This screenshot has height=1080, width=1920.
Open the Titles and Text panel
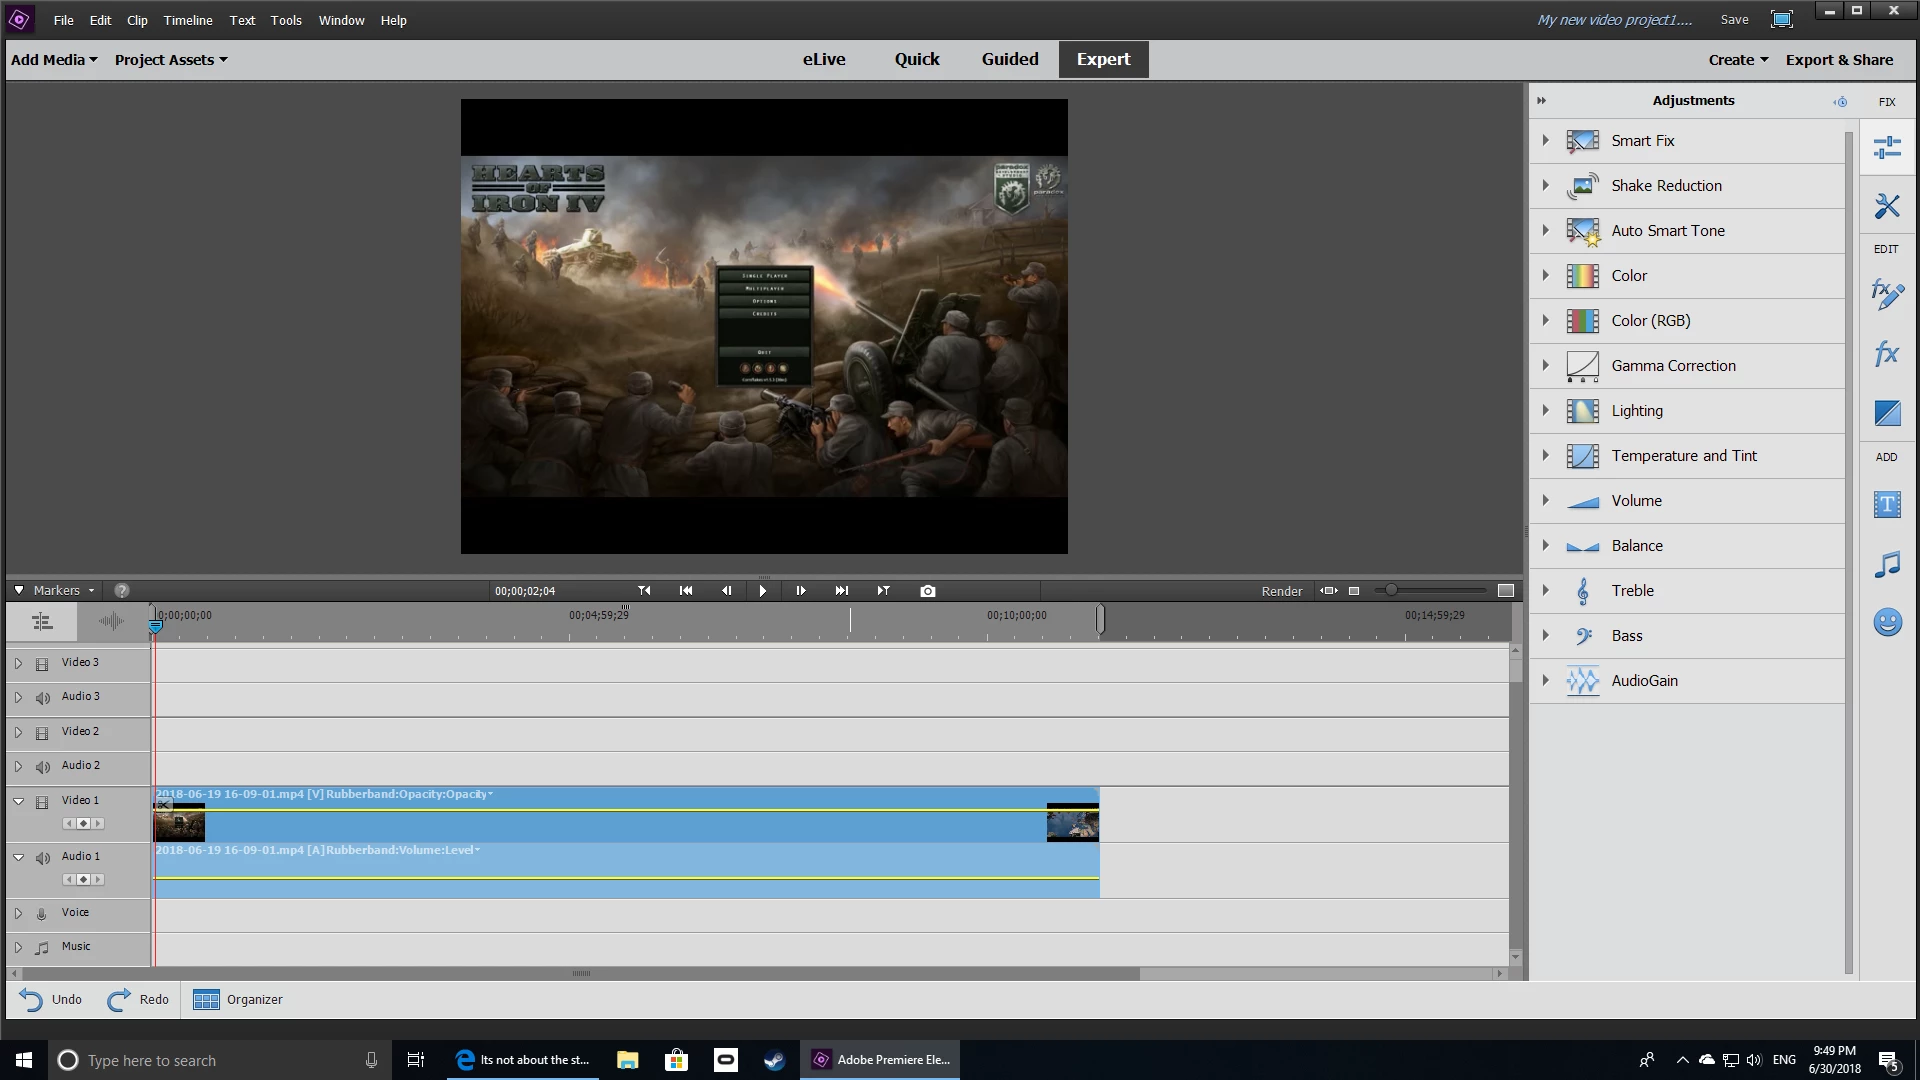click(x=1887, y=505)
